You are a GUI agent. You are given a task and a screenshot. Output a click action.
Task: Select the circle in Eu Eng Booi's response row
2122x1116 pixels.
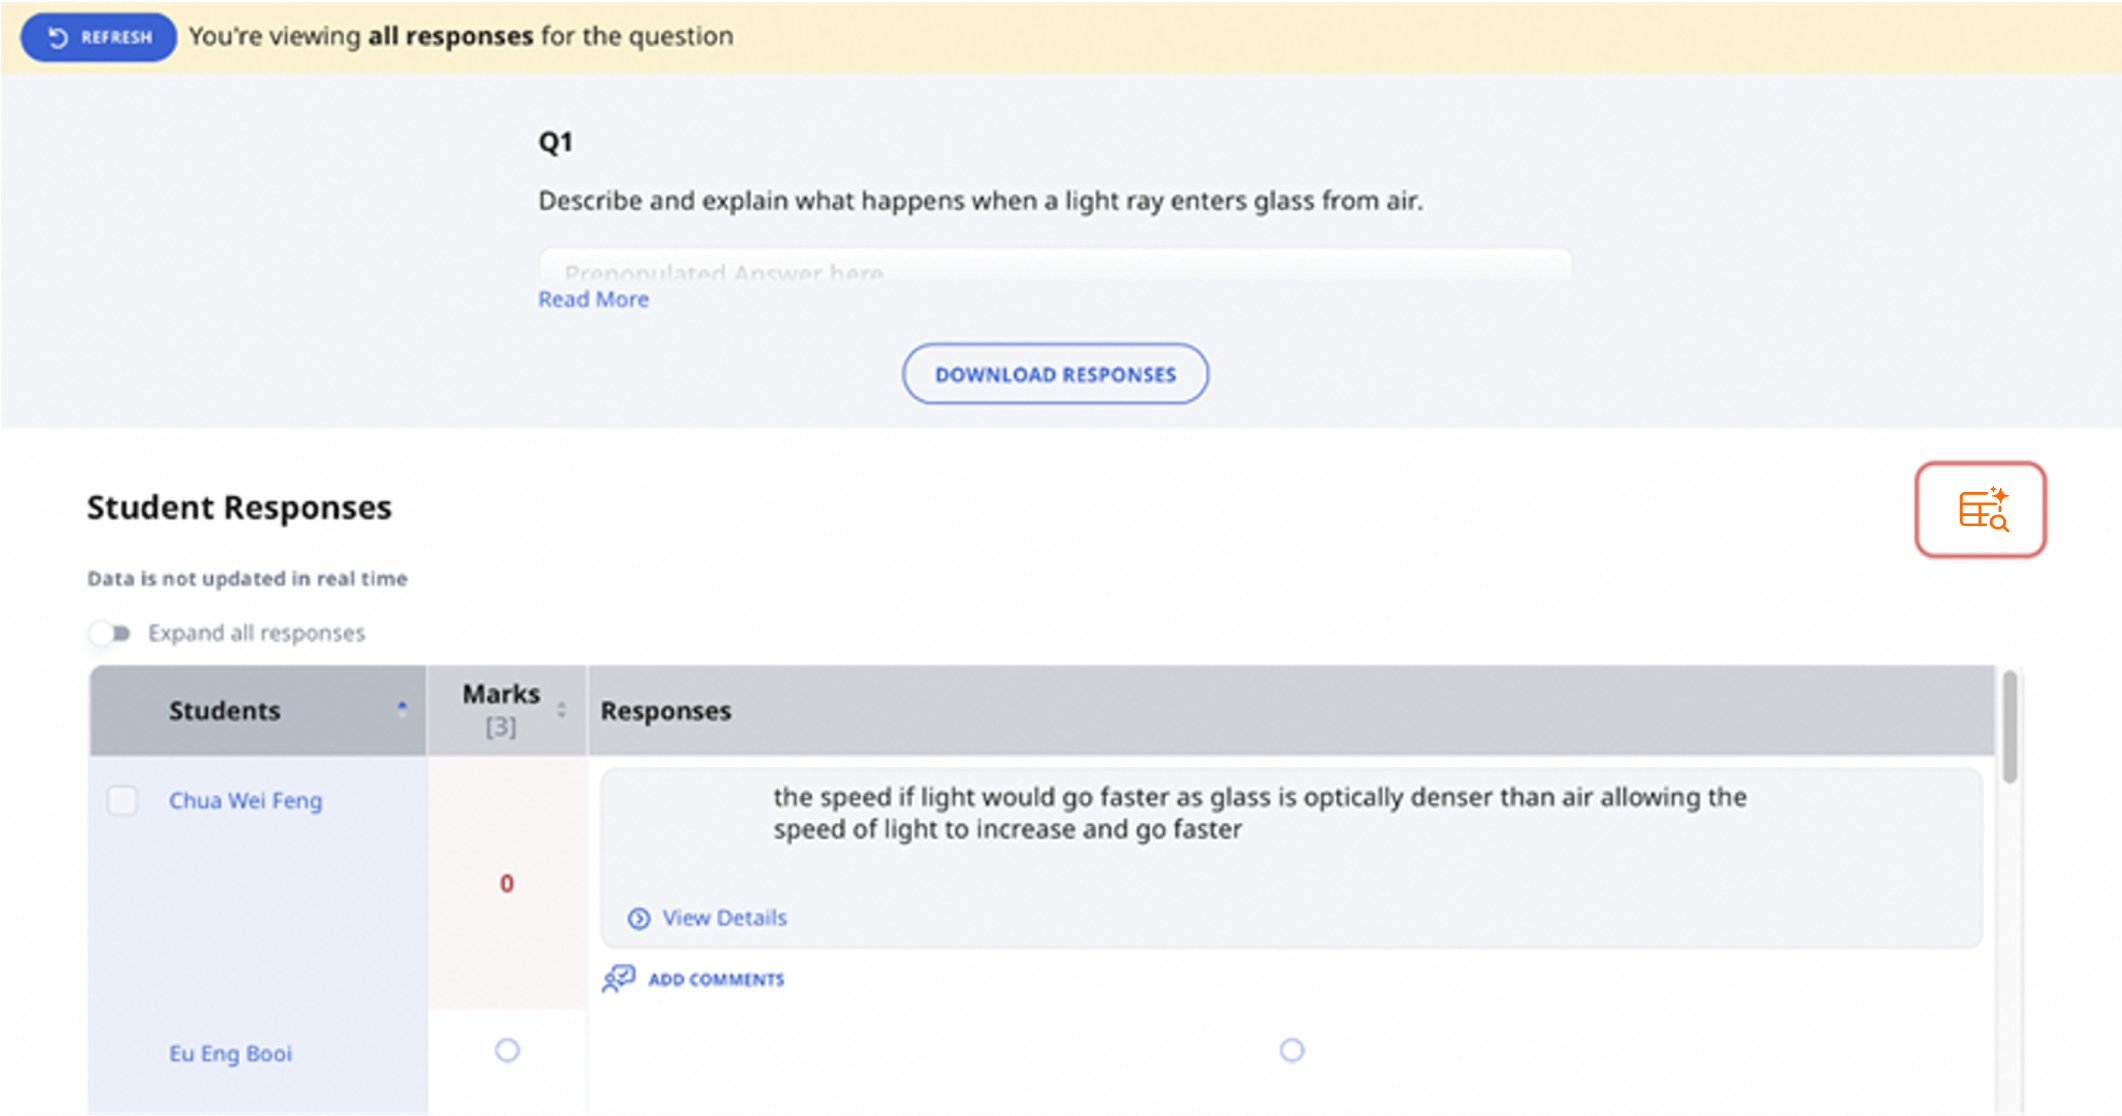pos(1292,1050)
